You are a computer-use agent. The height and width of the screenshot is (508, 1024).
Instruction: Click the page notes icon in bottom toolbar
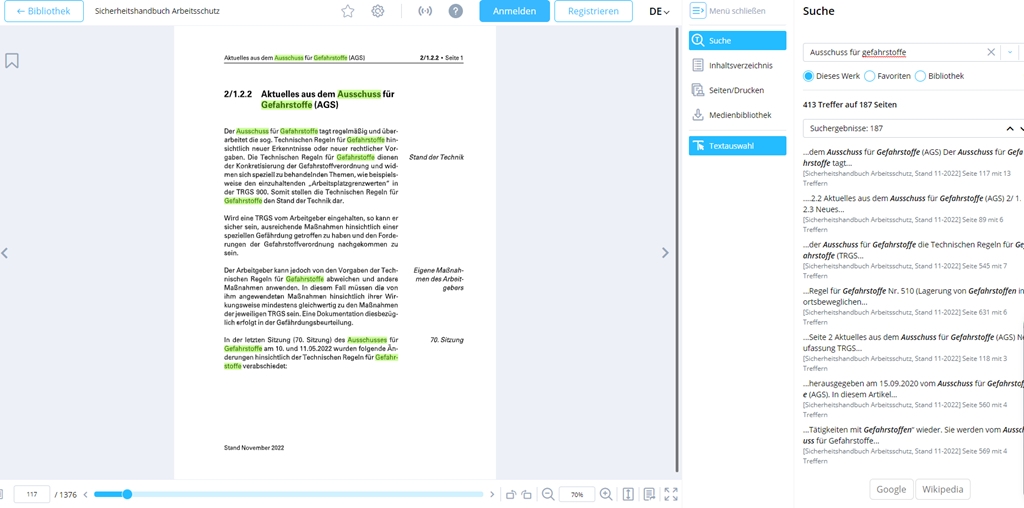tap(650, 494)
